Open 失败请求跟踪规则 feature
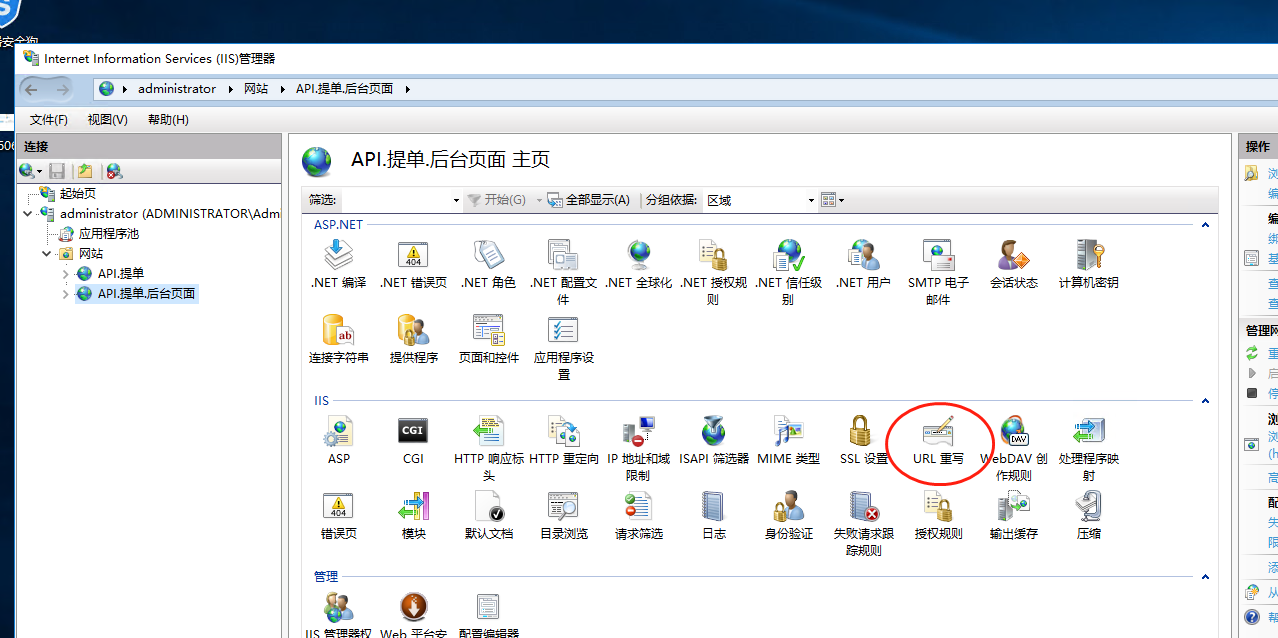This screenshot has height=638, width=1278. coord(863,523)
